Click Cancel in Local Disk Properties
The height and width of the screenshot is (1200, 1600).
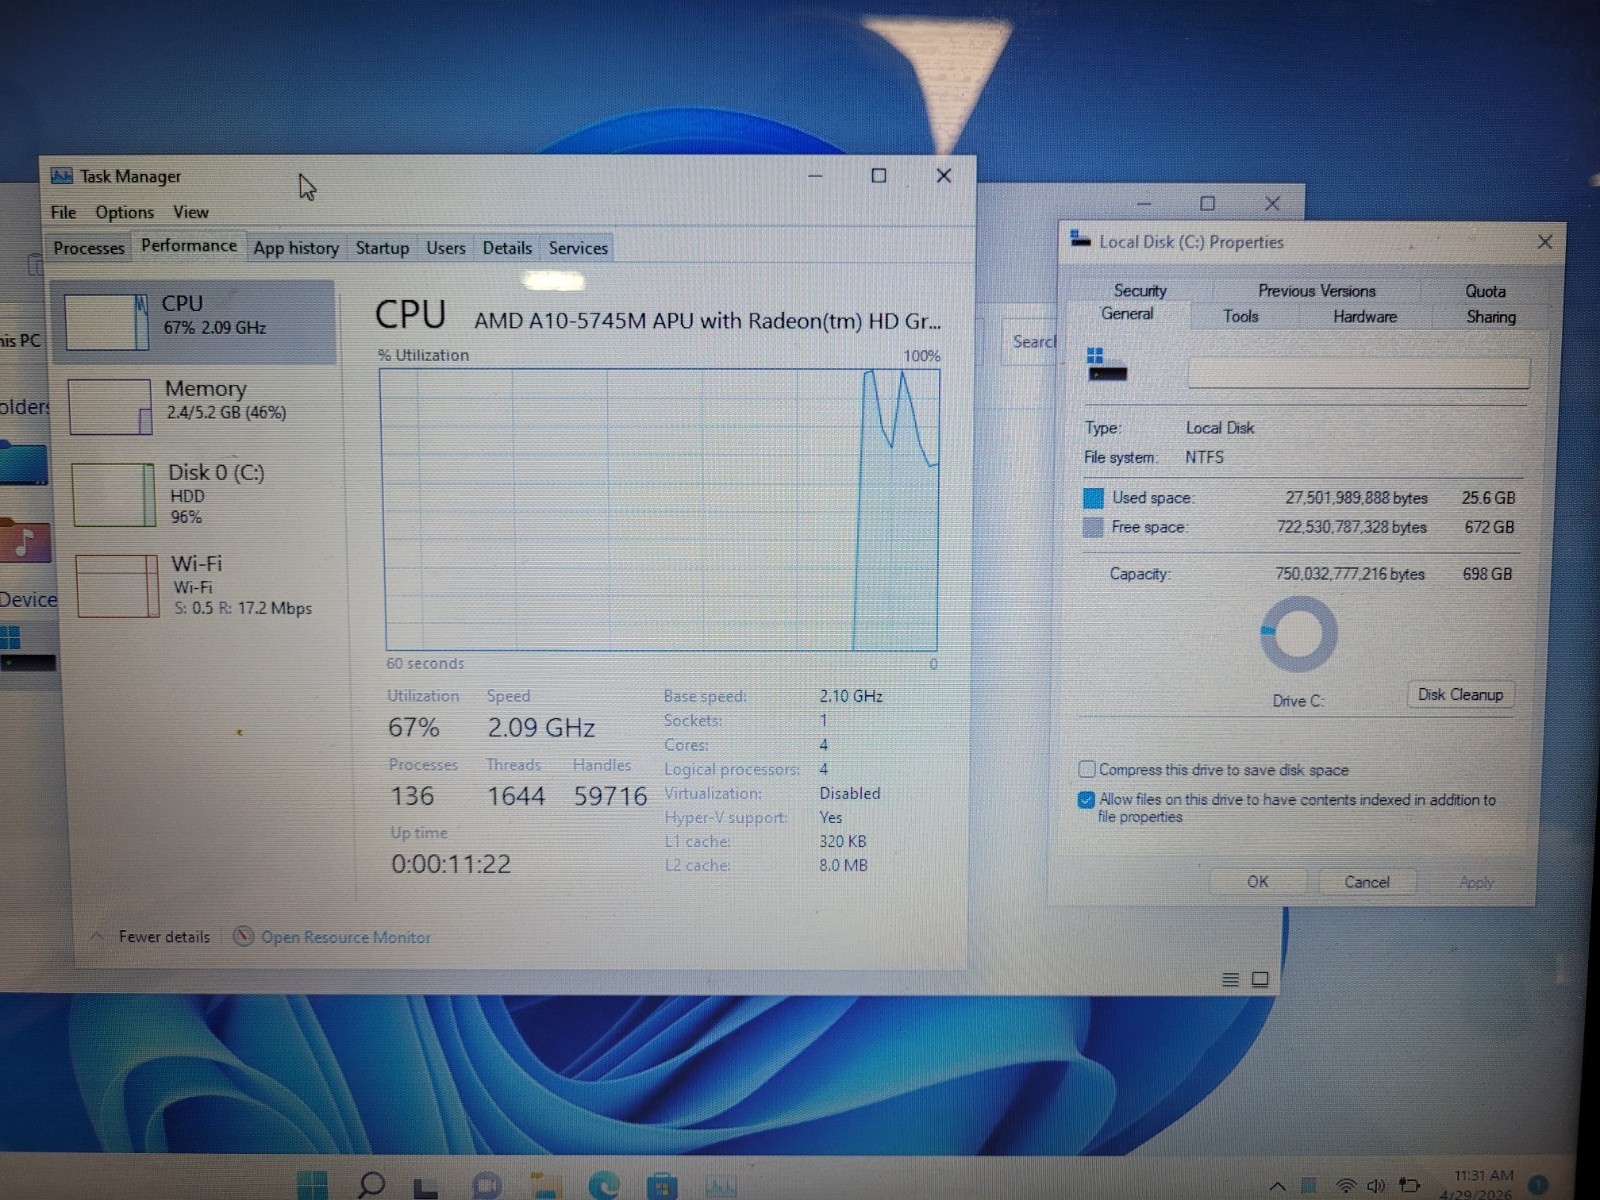tap(1367, 882)
